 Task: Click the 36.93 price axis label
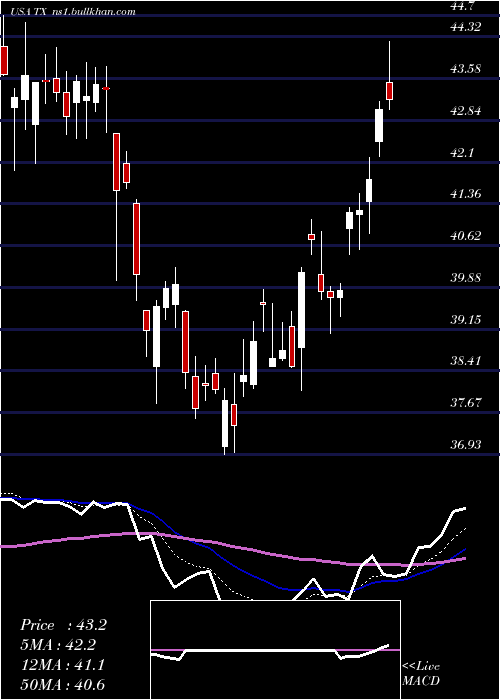[467, 445]
